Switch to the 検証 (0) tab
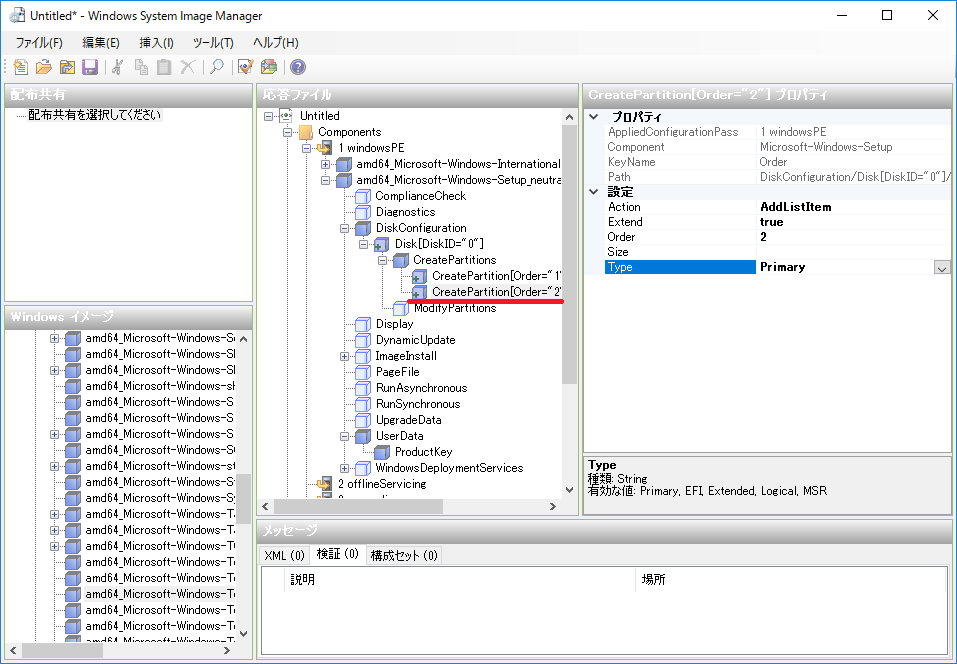Image resolution: width=957 pixels, height=664 pixels. 338,554
